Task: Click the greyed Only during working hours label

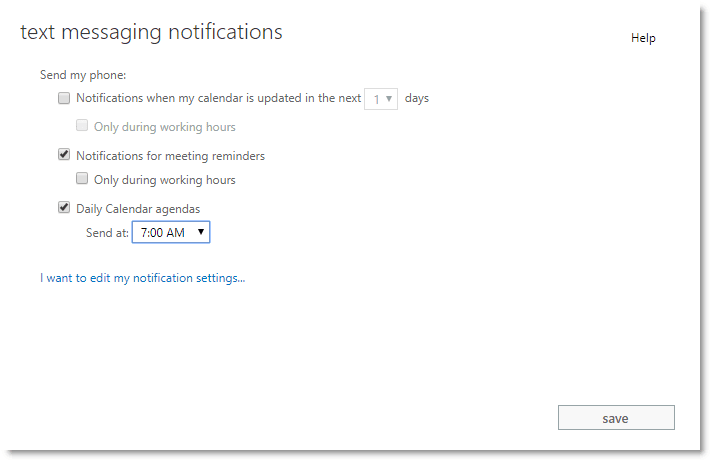Action: [165, 127]
